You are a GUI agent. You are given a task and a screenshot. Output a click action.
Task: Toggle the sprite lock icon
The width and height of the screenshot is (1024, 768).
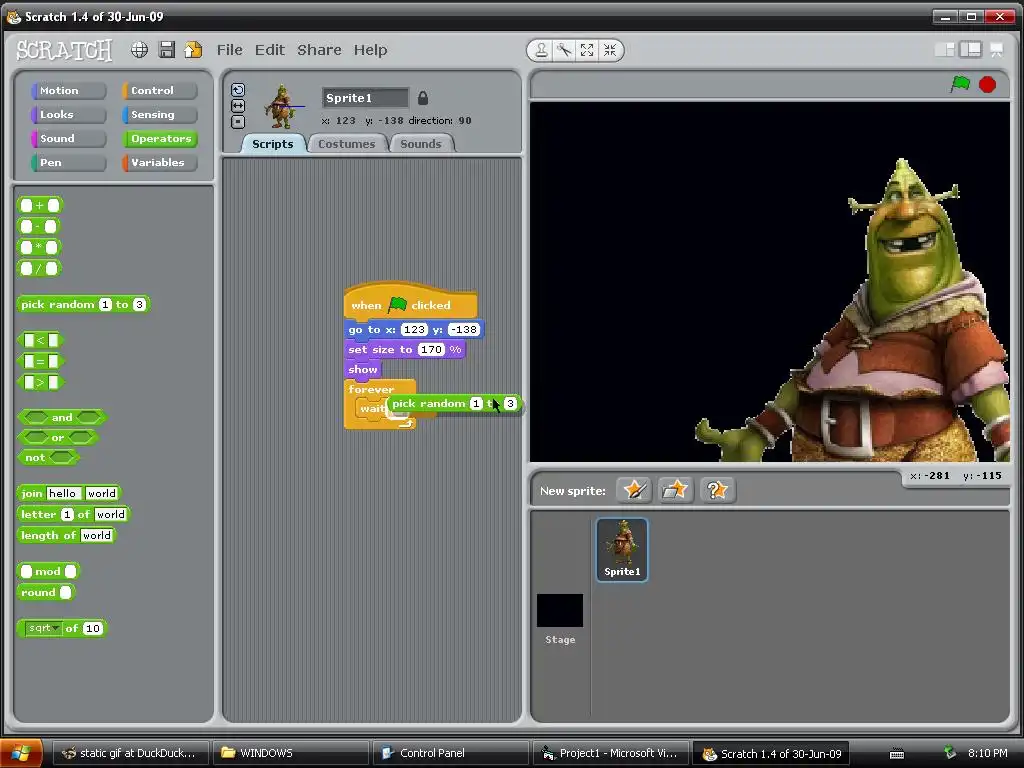(x=423, y=98)
